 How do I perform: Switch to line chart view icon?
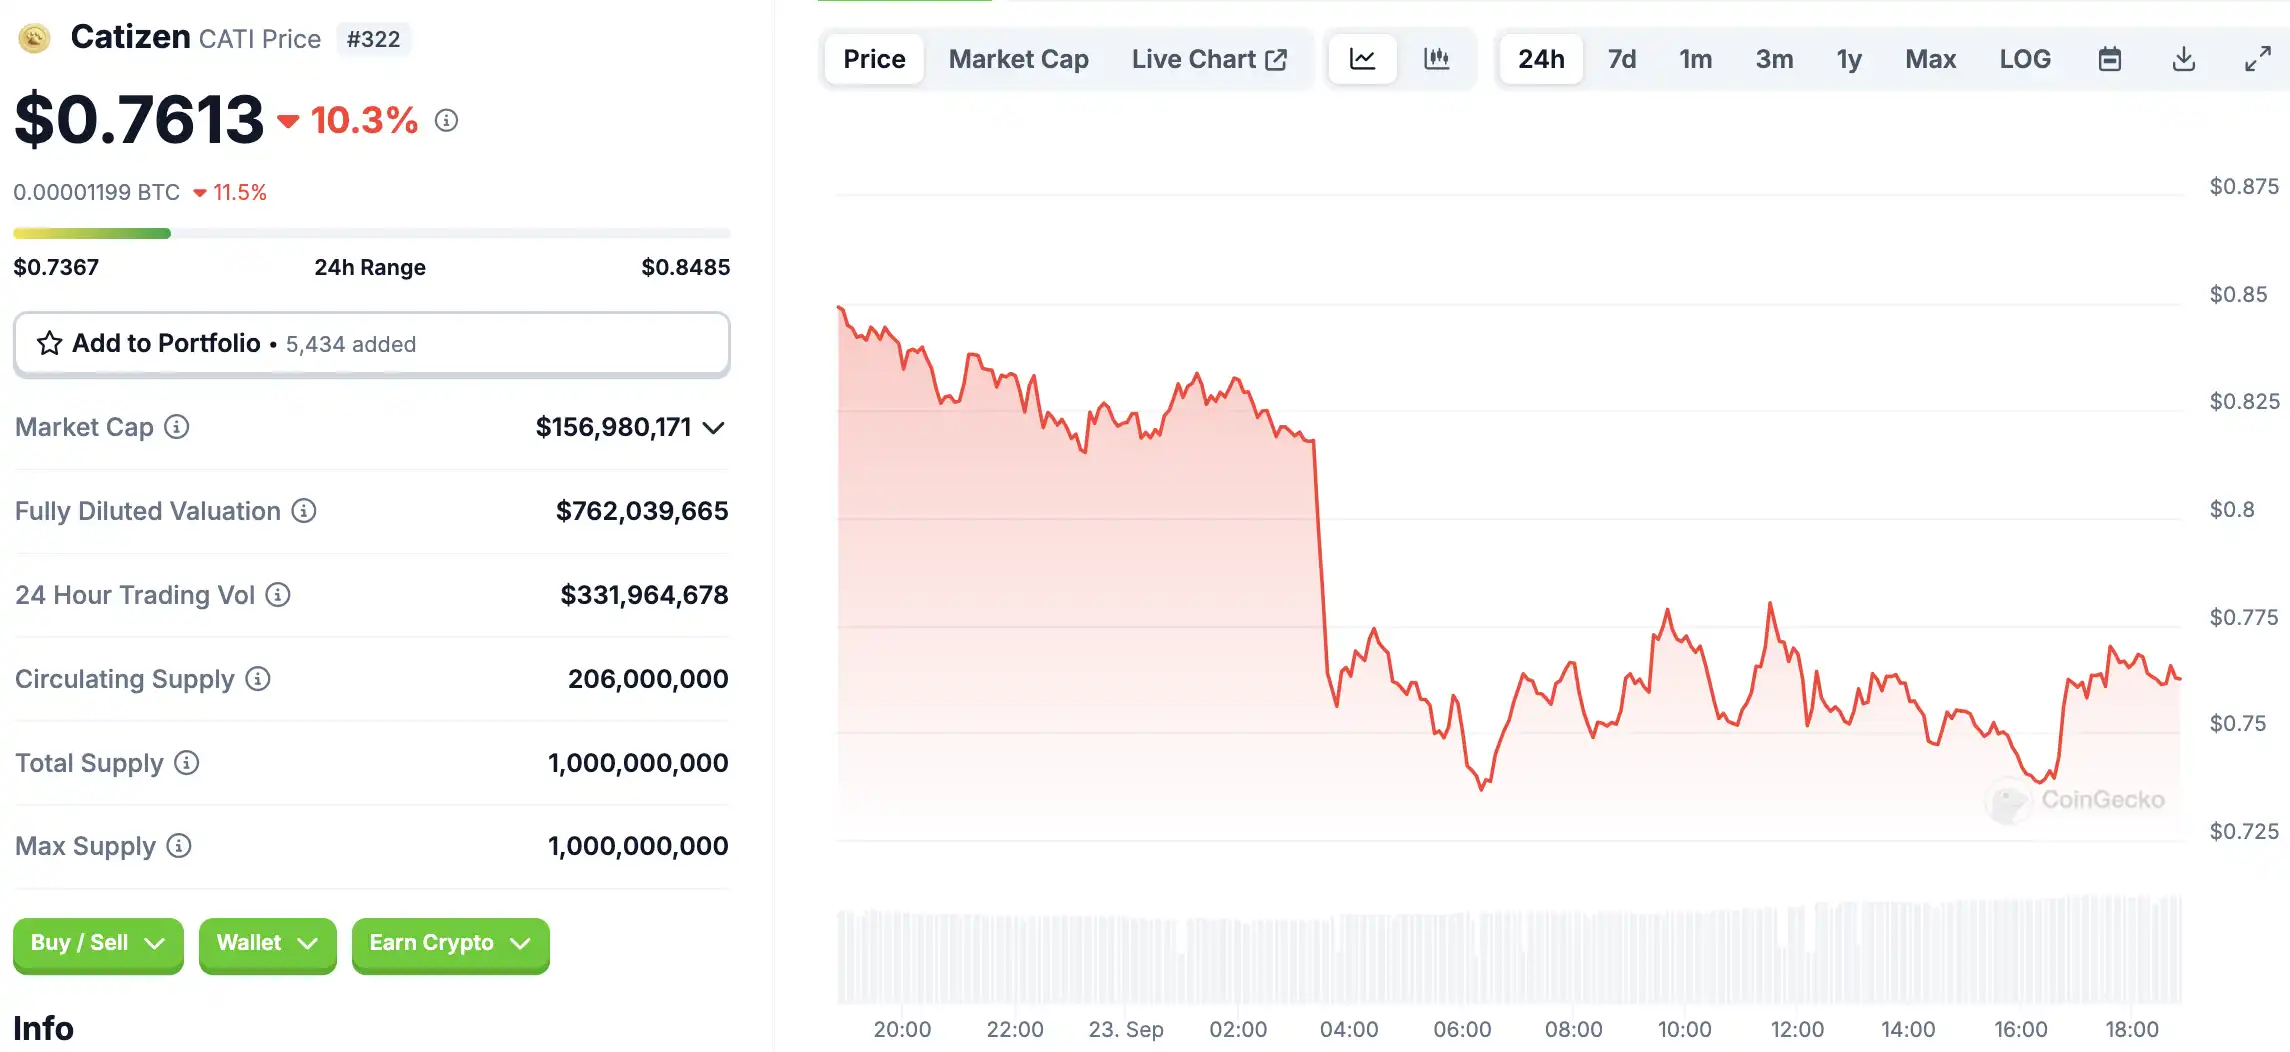[1362, 59]
